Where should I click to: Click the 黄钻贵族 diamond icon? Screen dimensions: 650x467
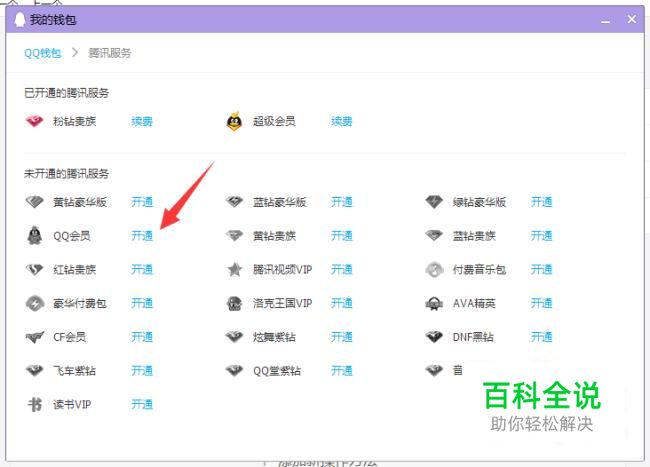point(234,236)
